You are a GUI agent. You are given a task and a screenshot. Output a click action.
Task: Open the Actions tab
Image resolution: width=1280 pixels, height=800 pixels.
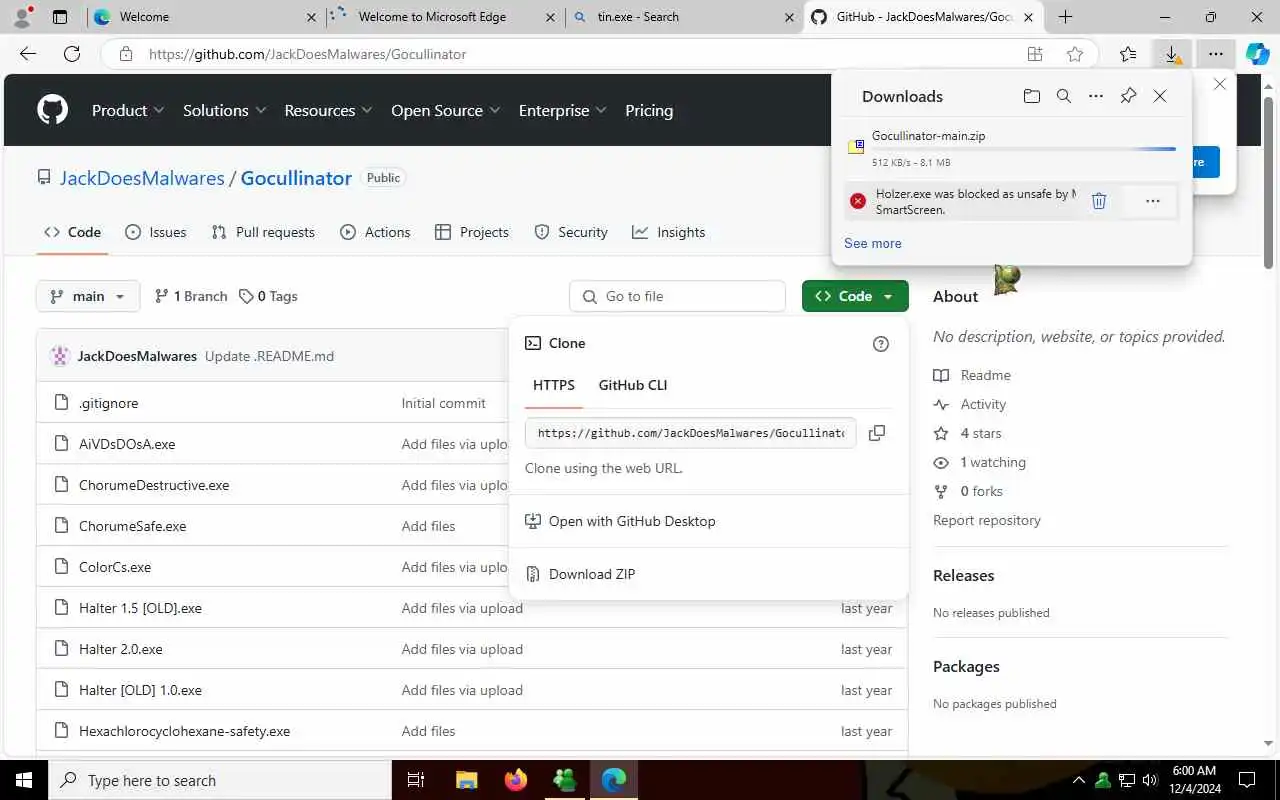(x=375, y=232)
